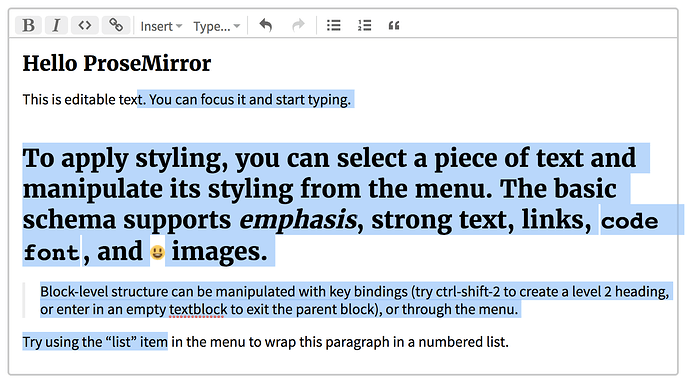Click the paragraph starting 'Try using the'
This screenshot has height=385, width=690.
[x=265, y=342]
